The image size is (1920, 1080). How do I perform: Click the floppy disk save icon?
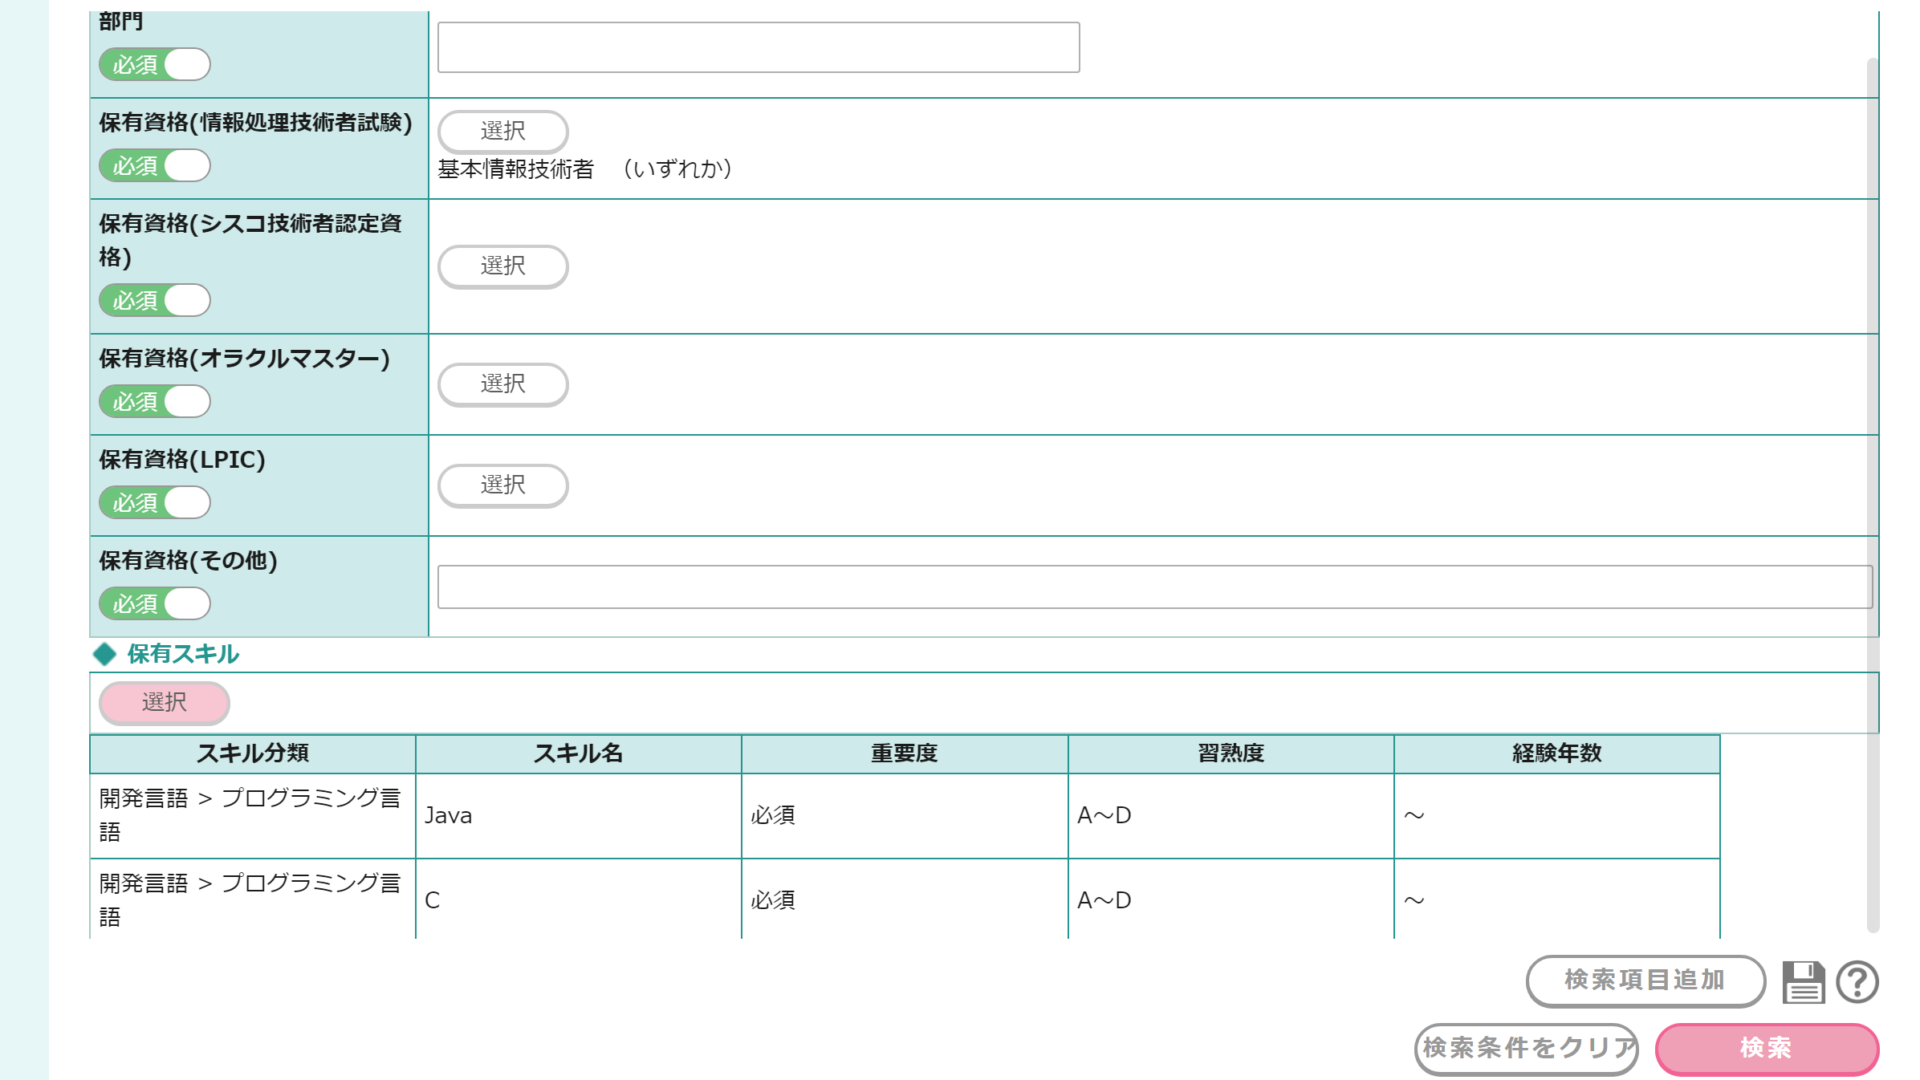point(1803,982)
